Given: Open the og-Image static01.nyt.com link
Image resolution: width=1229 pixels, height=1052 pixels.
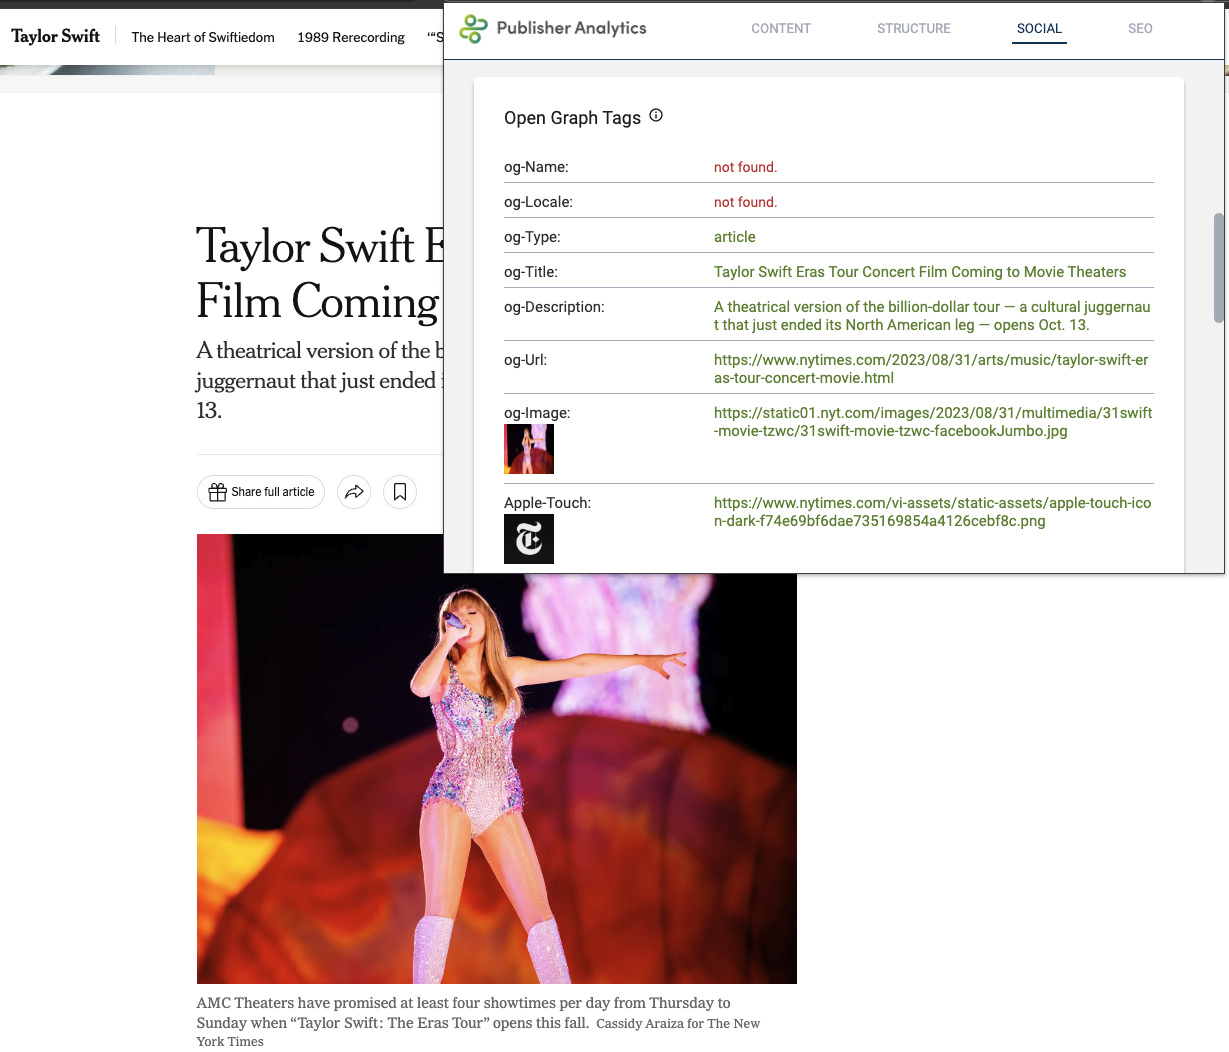Looking at the screenshot, I should [x=933, y=422].
